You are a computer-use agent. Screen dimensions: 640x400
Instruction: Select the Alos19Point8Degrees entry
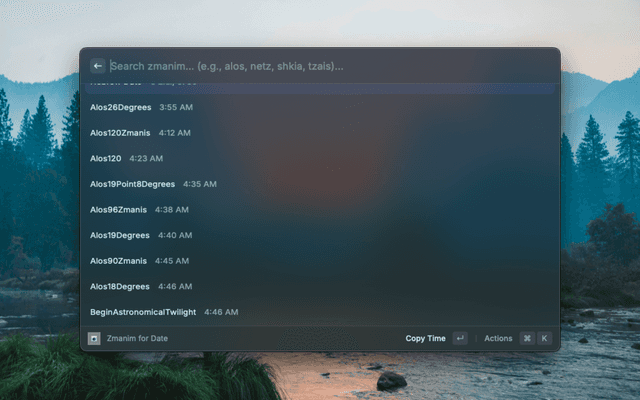(132, 184)
